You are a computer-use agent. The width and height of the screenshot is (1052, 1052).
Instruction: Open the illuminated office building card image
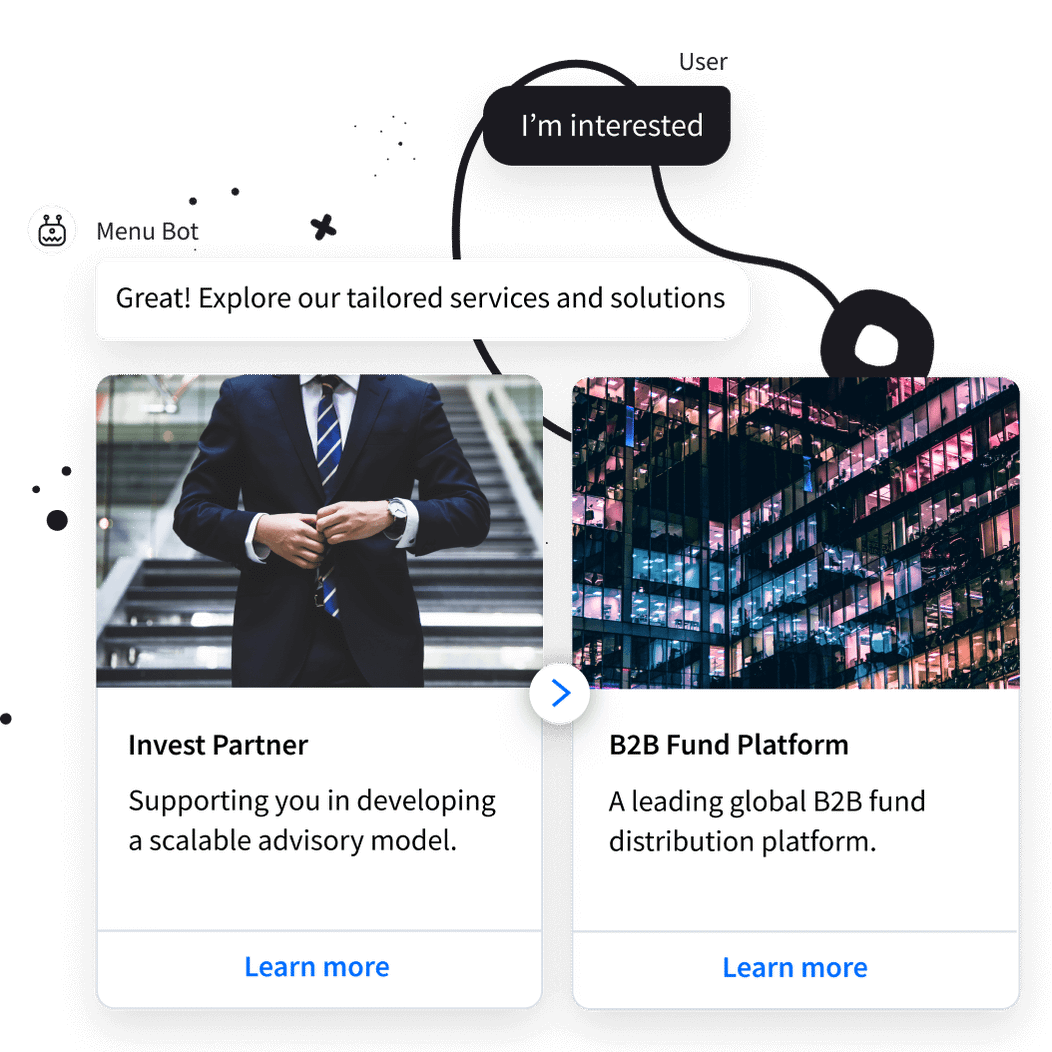tap(796, 533)
